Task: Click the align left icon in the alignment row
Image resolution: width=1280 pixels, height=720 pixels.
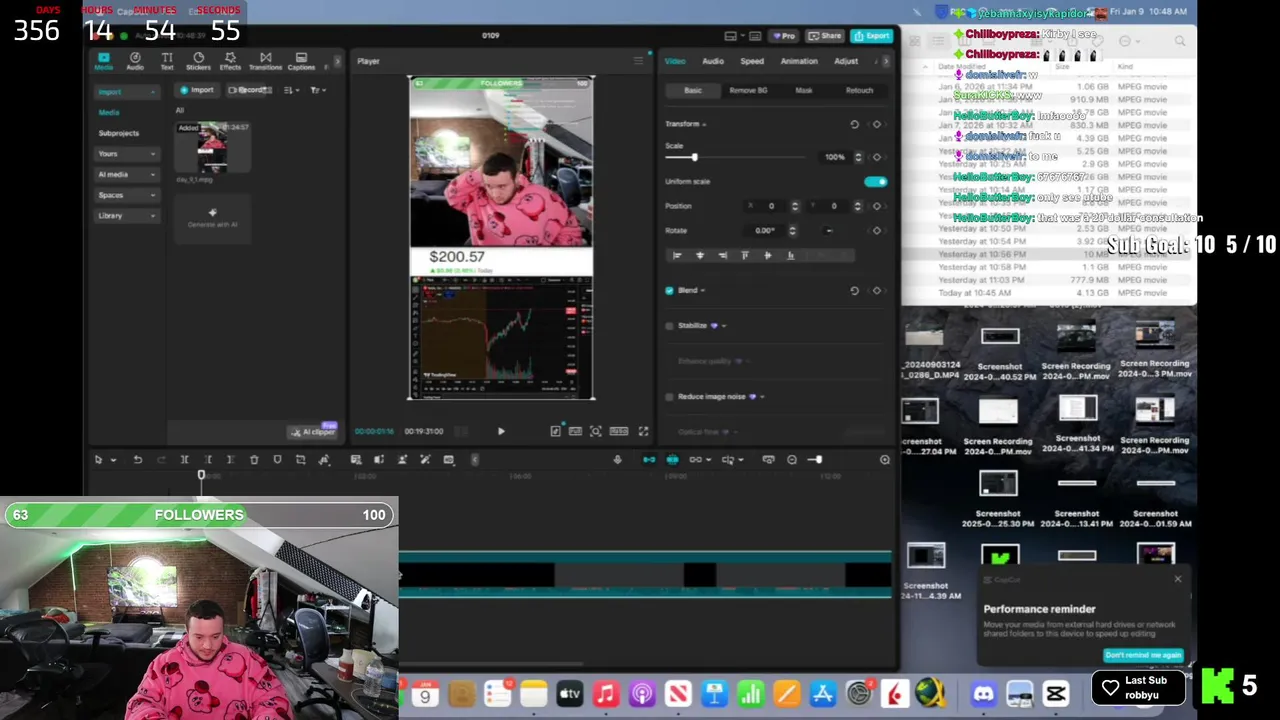Action: [677, 255]
